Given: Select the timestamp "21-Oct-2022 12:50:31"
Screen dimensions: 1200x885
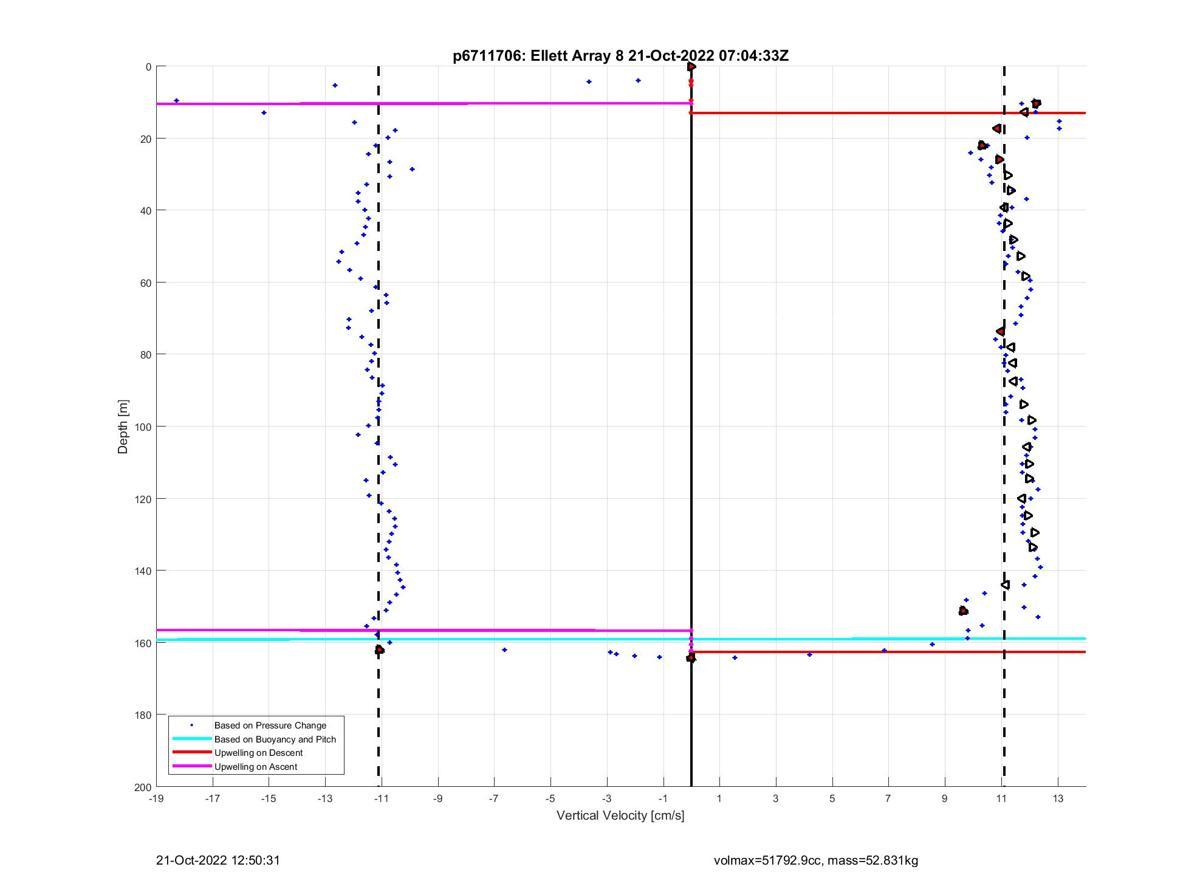Looking at the screenshot, I should pos(218,860).
